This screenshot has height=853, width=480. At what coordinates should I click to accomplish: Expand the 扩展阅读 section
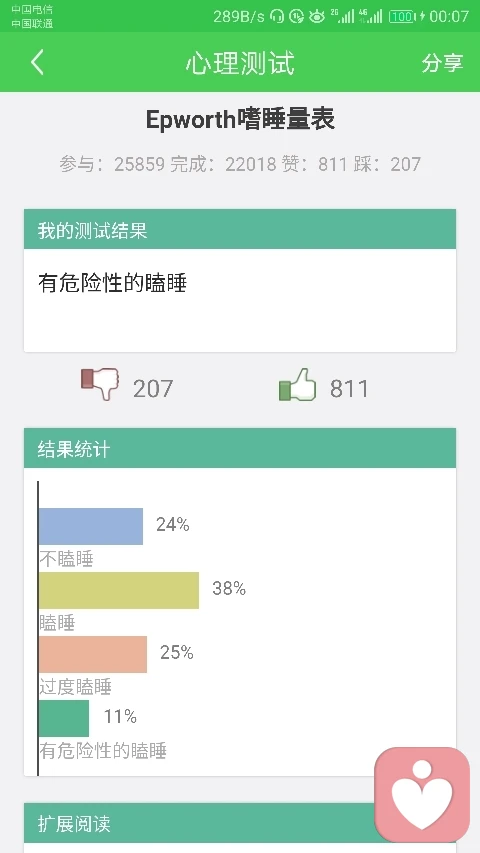coord(240,823)
